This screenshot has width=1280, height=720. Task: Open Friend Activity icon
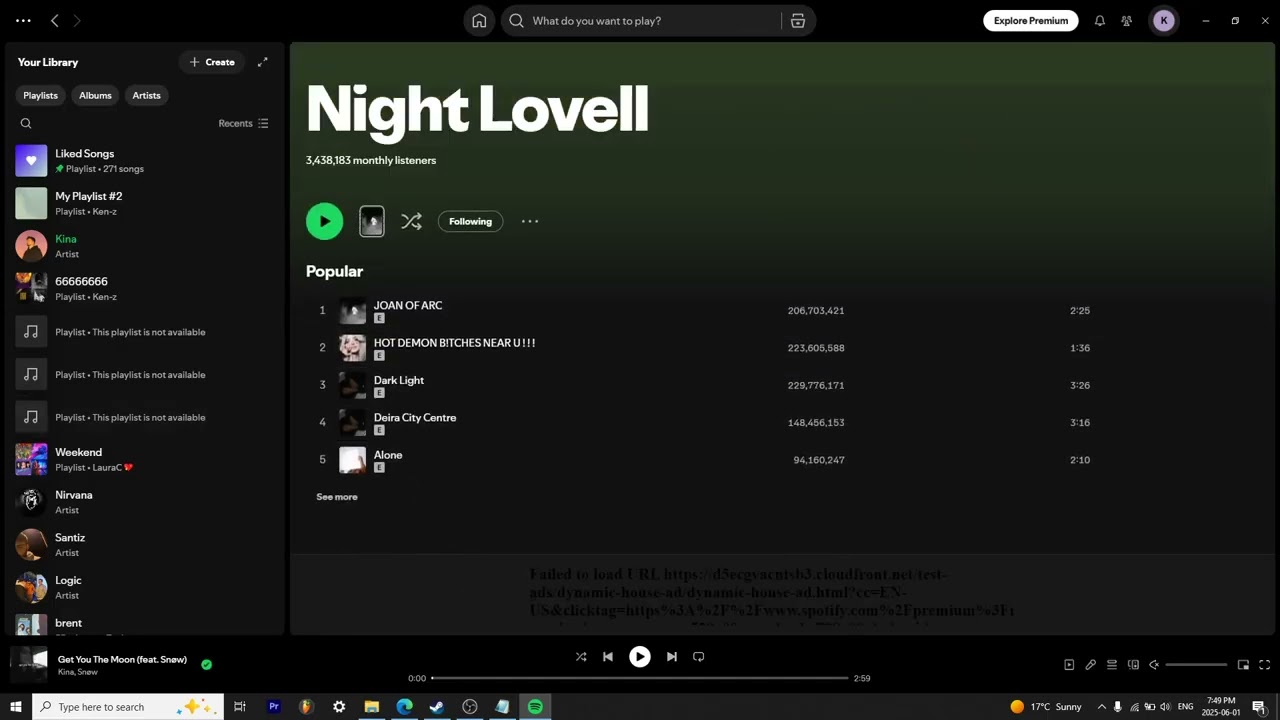point(1127,21)
